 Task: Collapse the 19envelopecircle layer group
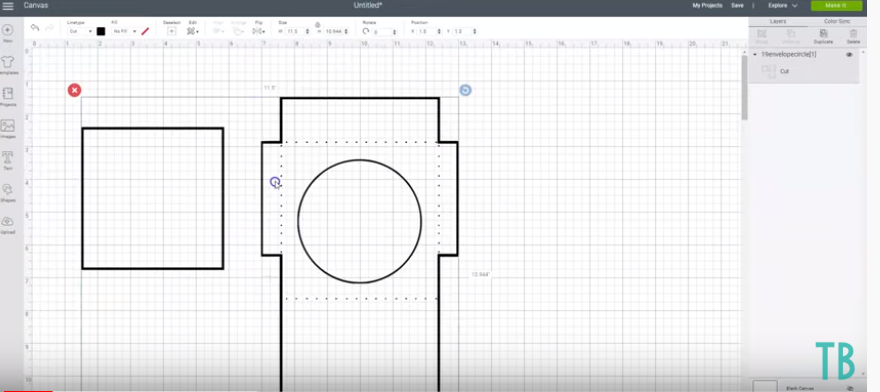755,54
